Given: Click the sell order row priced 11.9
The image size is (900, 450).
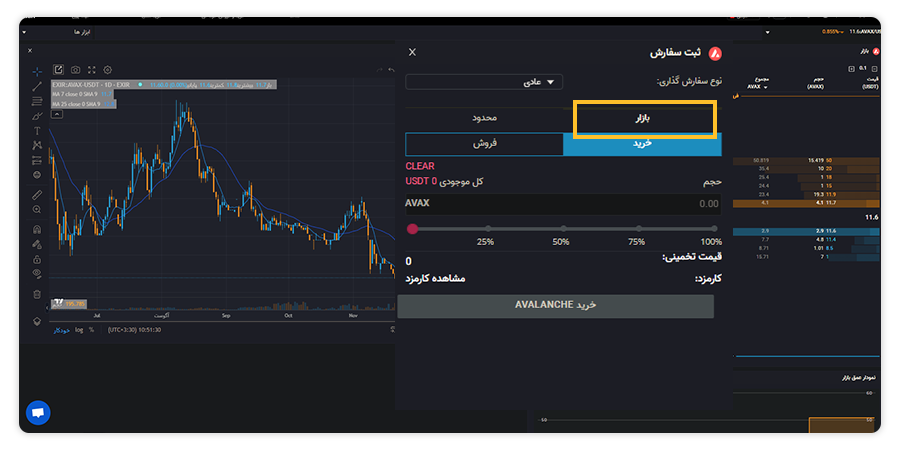Looking at the screenshot, I should tap(807, 195).
